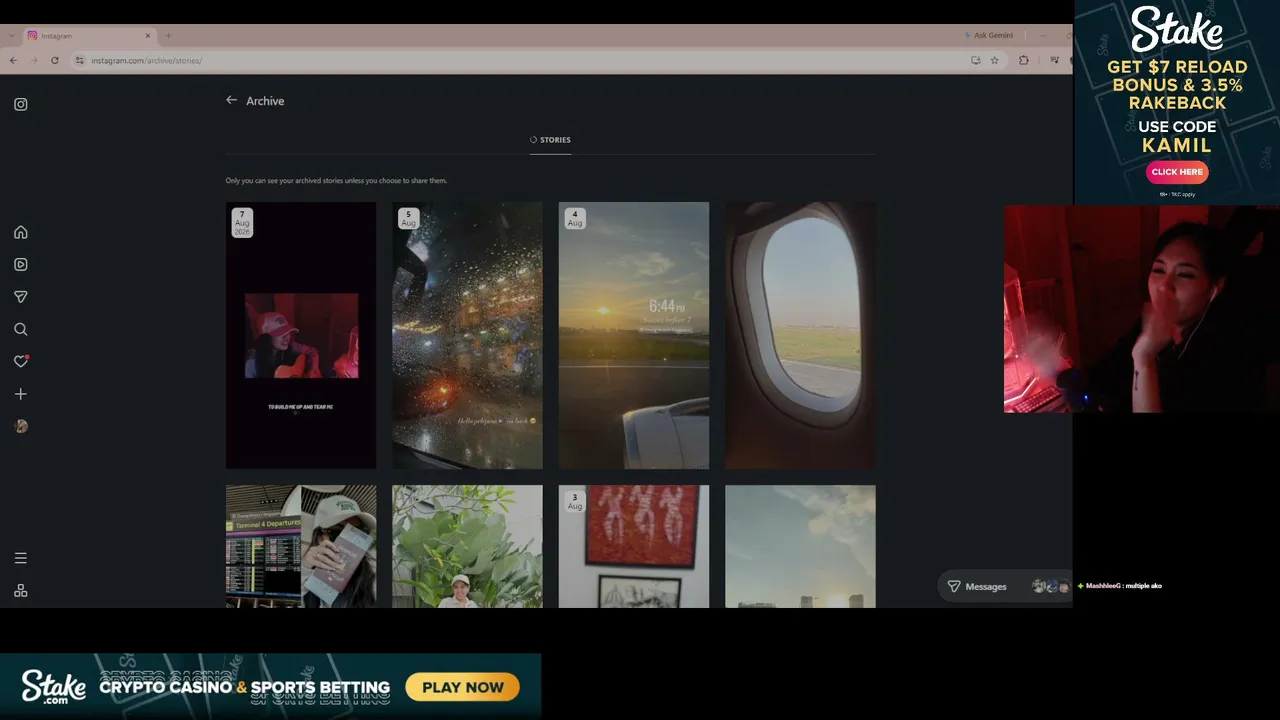Screen dimensions: 1280x720
Task: Open a new browser tab
Action: tap(168, 35)
